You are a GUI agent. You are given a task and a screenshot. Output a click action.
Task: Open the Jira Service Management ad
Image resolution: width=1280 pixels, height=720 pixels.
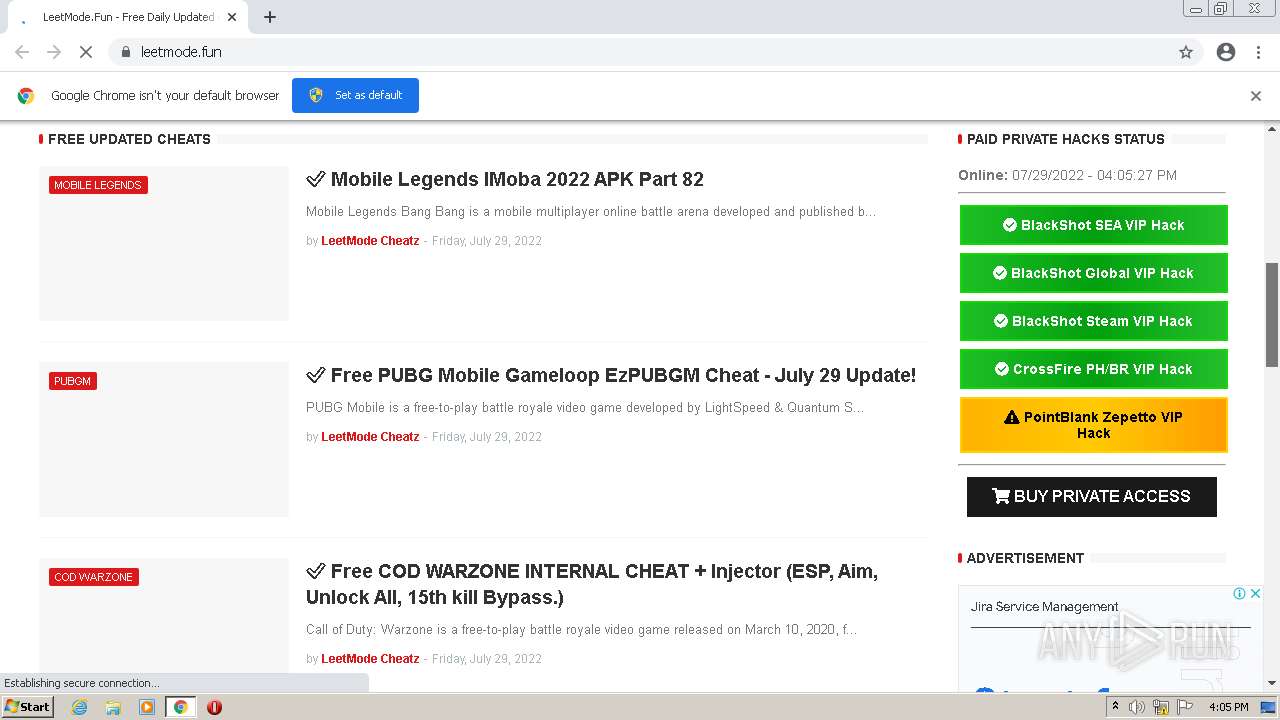(1045, 607)
